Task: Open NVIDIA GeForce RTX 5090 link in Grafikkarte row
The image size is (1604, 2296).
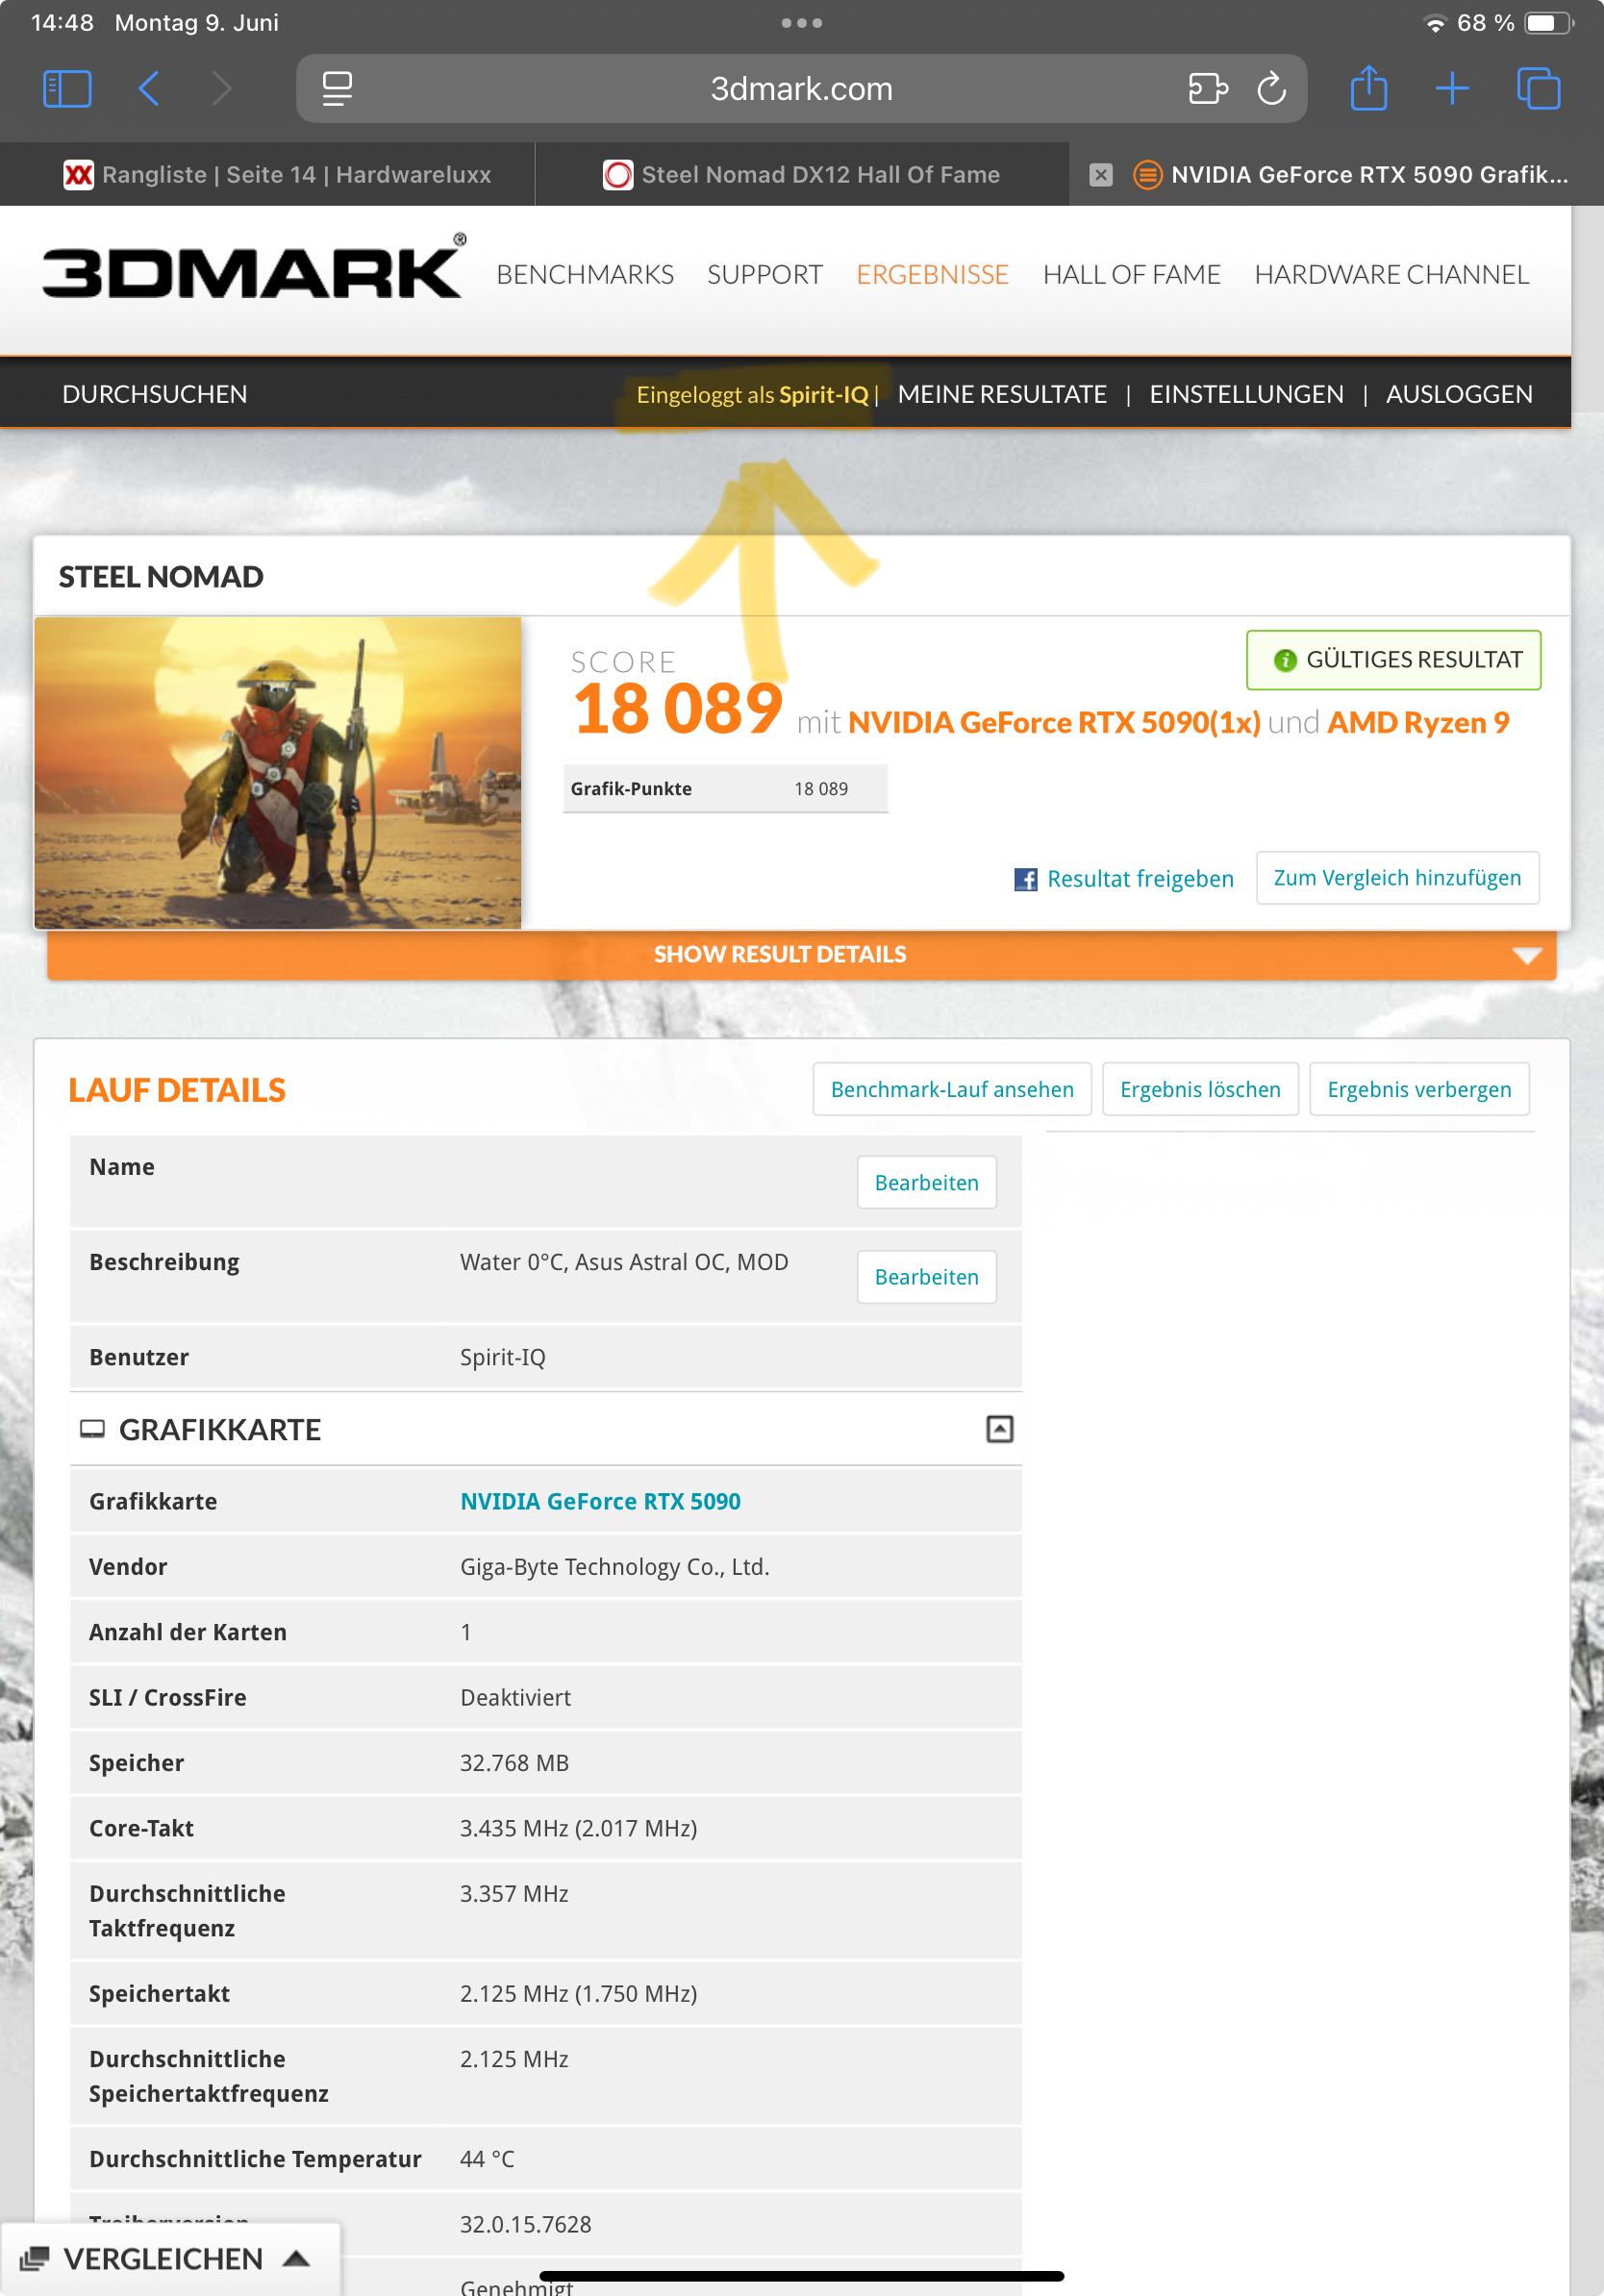Action: click(600, 1500)
